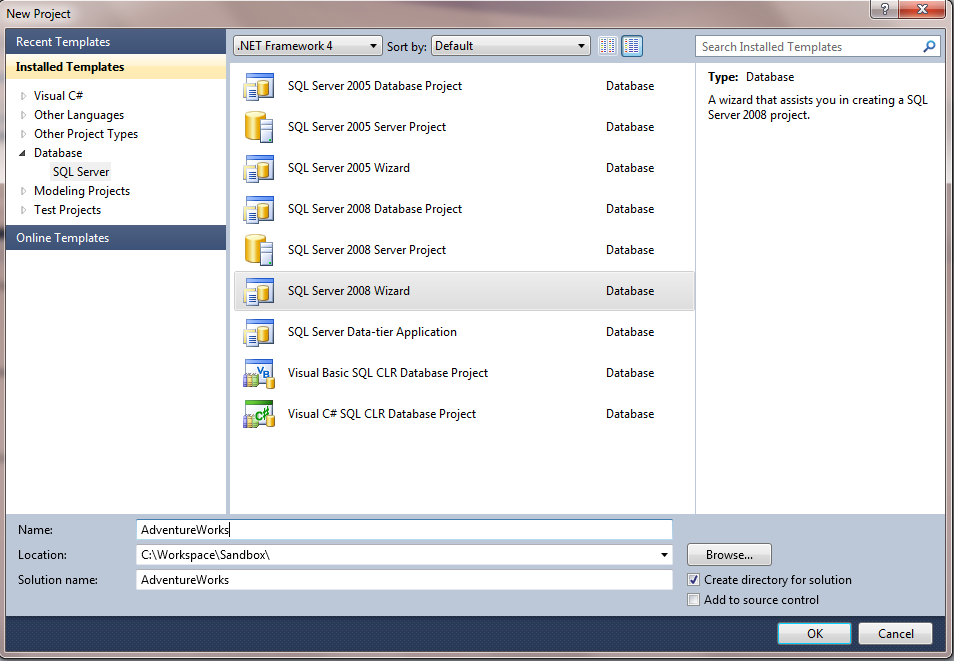Screen dimensions: 954x661
Task: Pick the SQL Server 2005 Server Project icon
Action: [x=259, y=127]
